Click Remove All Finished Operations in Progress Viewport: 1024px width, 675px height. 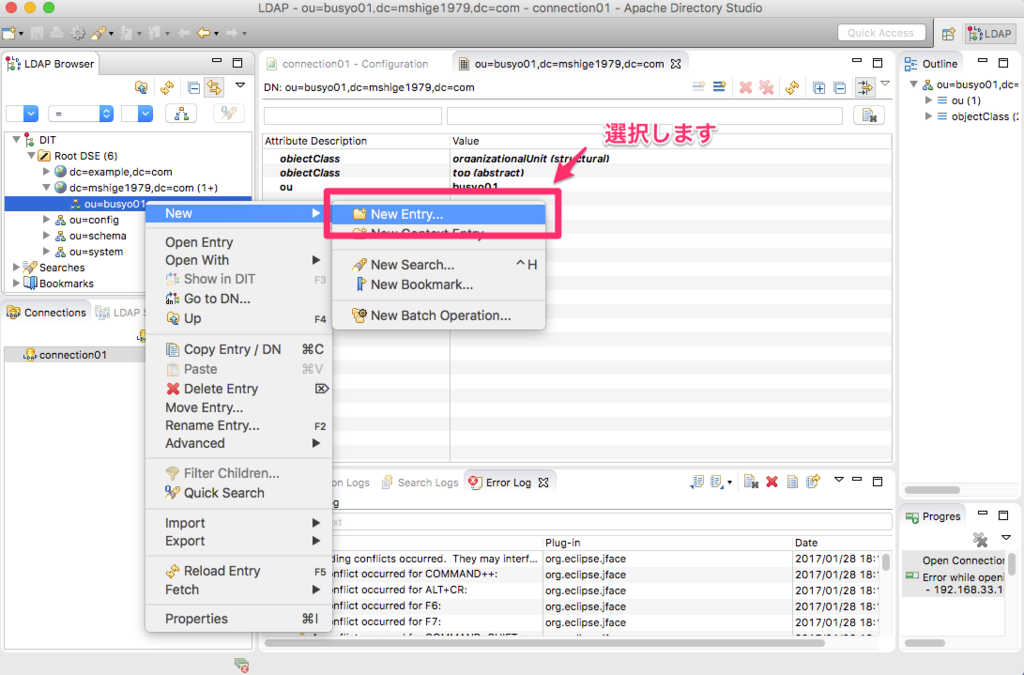pyautogui.click(x=980, y=539)
